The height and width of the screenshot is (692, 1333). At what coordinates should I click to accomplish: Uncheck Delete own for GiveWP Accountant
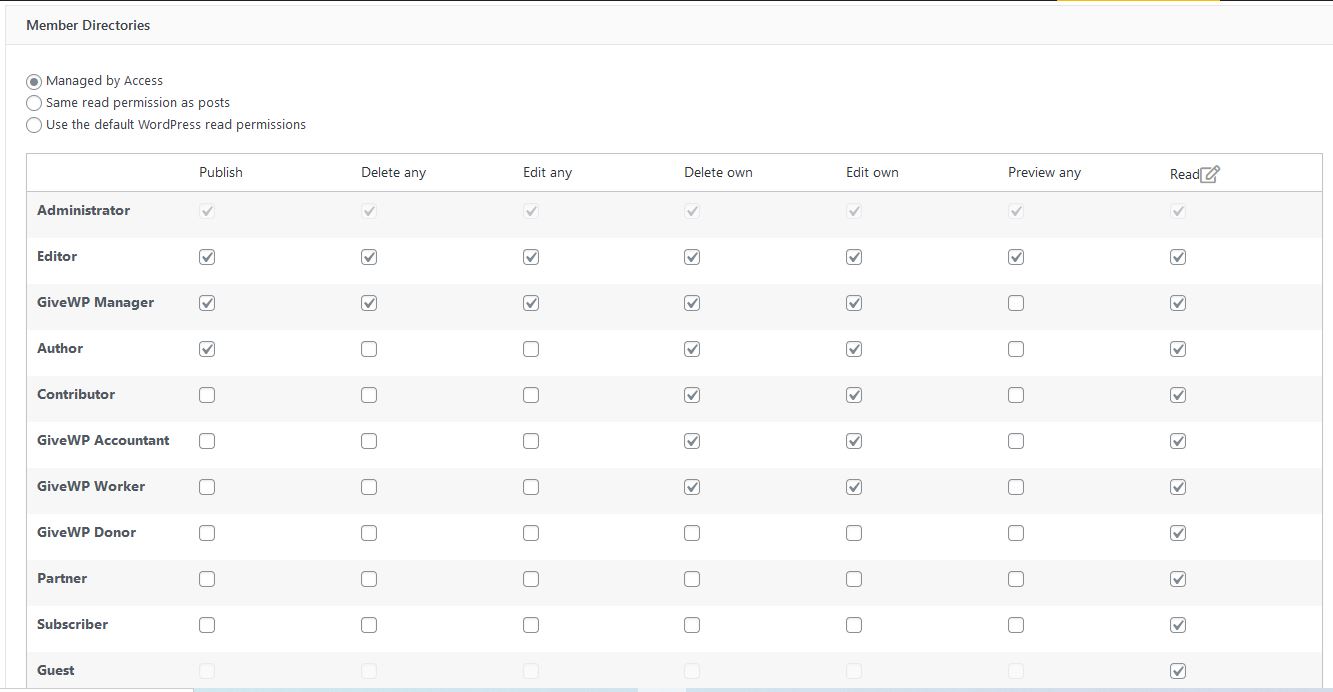point(692,441)
